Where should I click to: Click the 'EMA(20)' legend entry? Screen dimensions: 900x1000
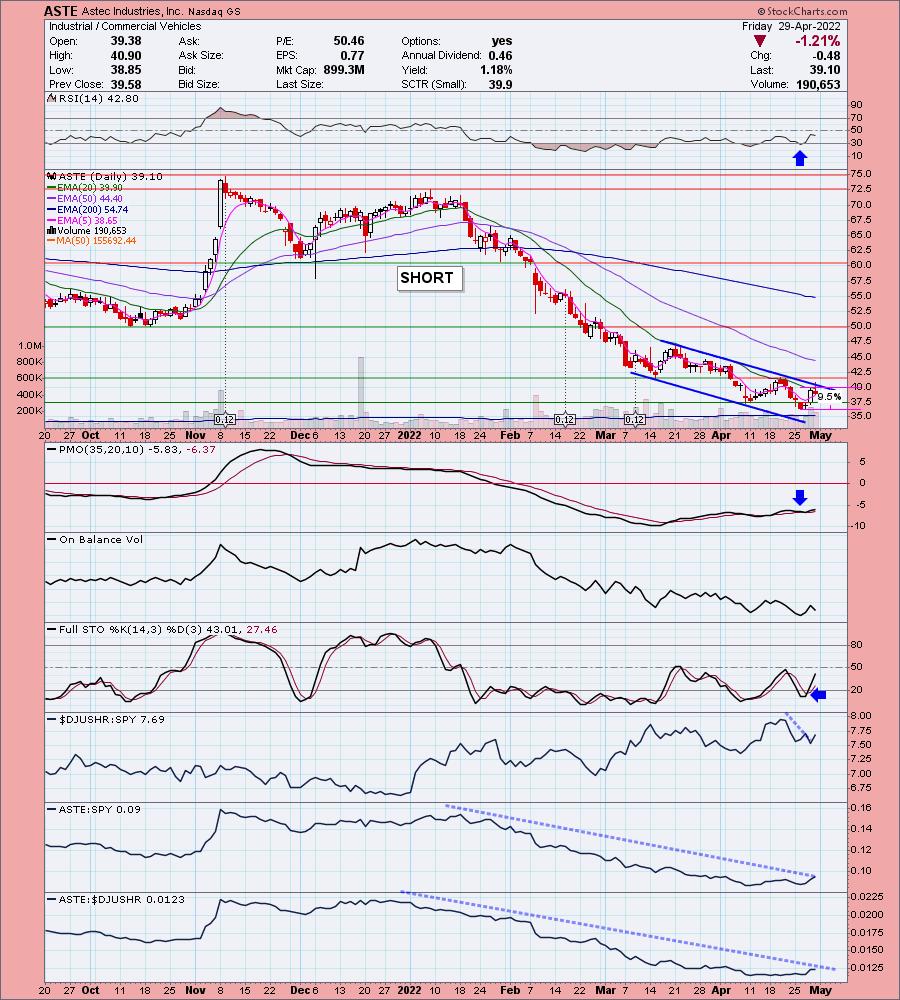(89, 188)
